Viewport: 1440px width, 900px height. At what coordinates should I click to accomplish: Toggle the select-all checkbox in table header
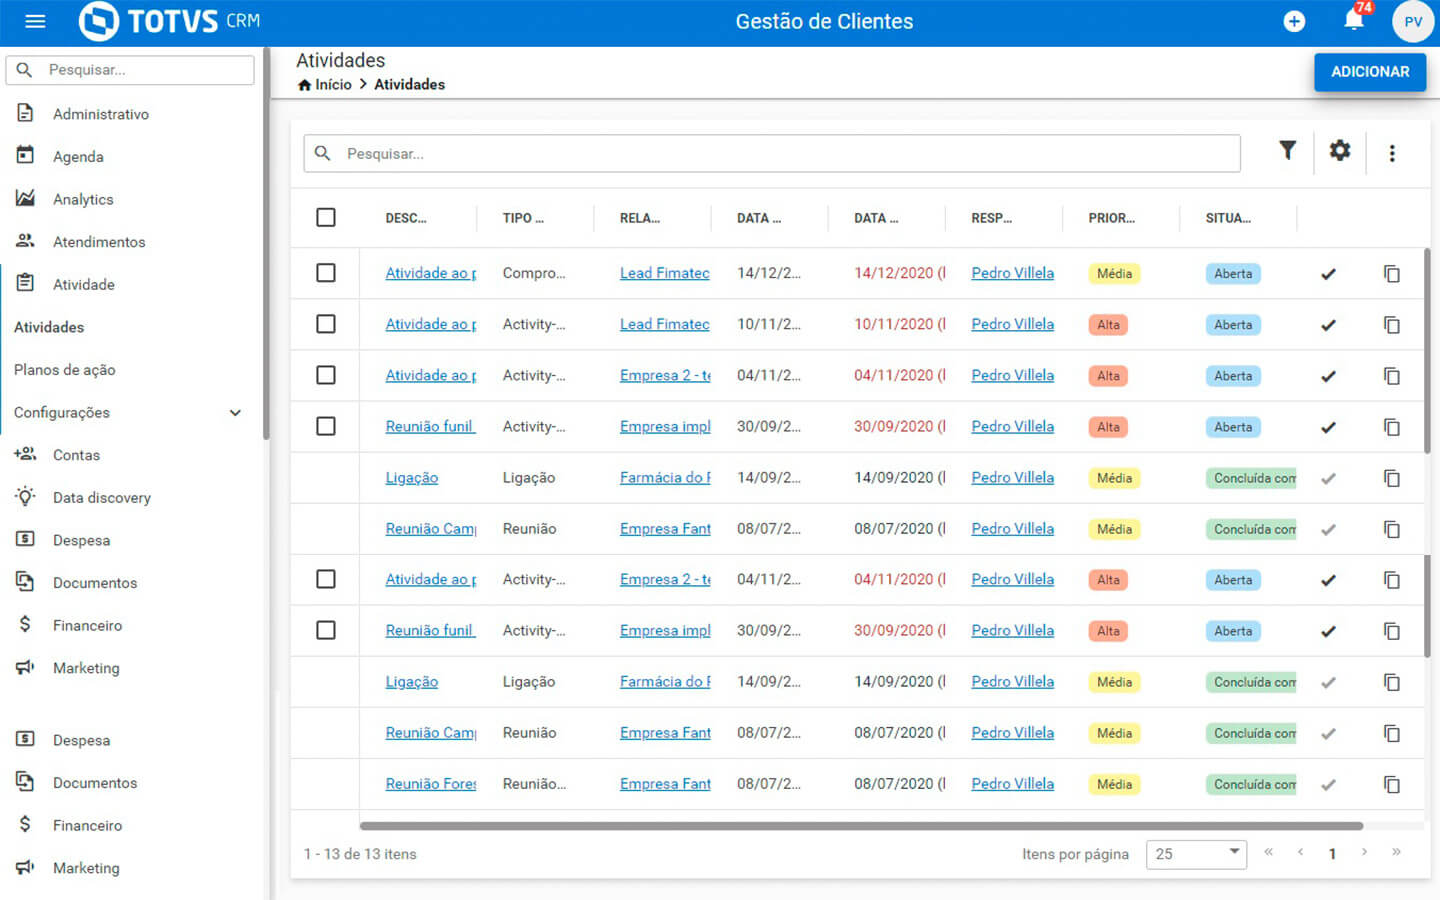pos(326,218)
